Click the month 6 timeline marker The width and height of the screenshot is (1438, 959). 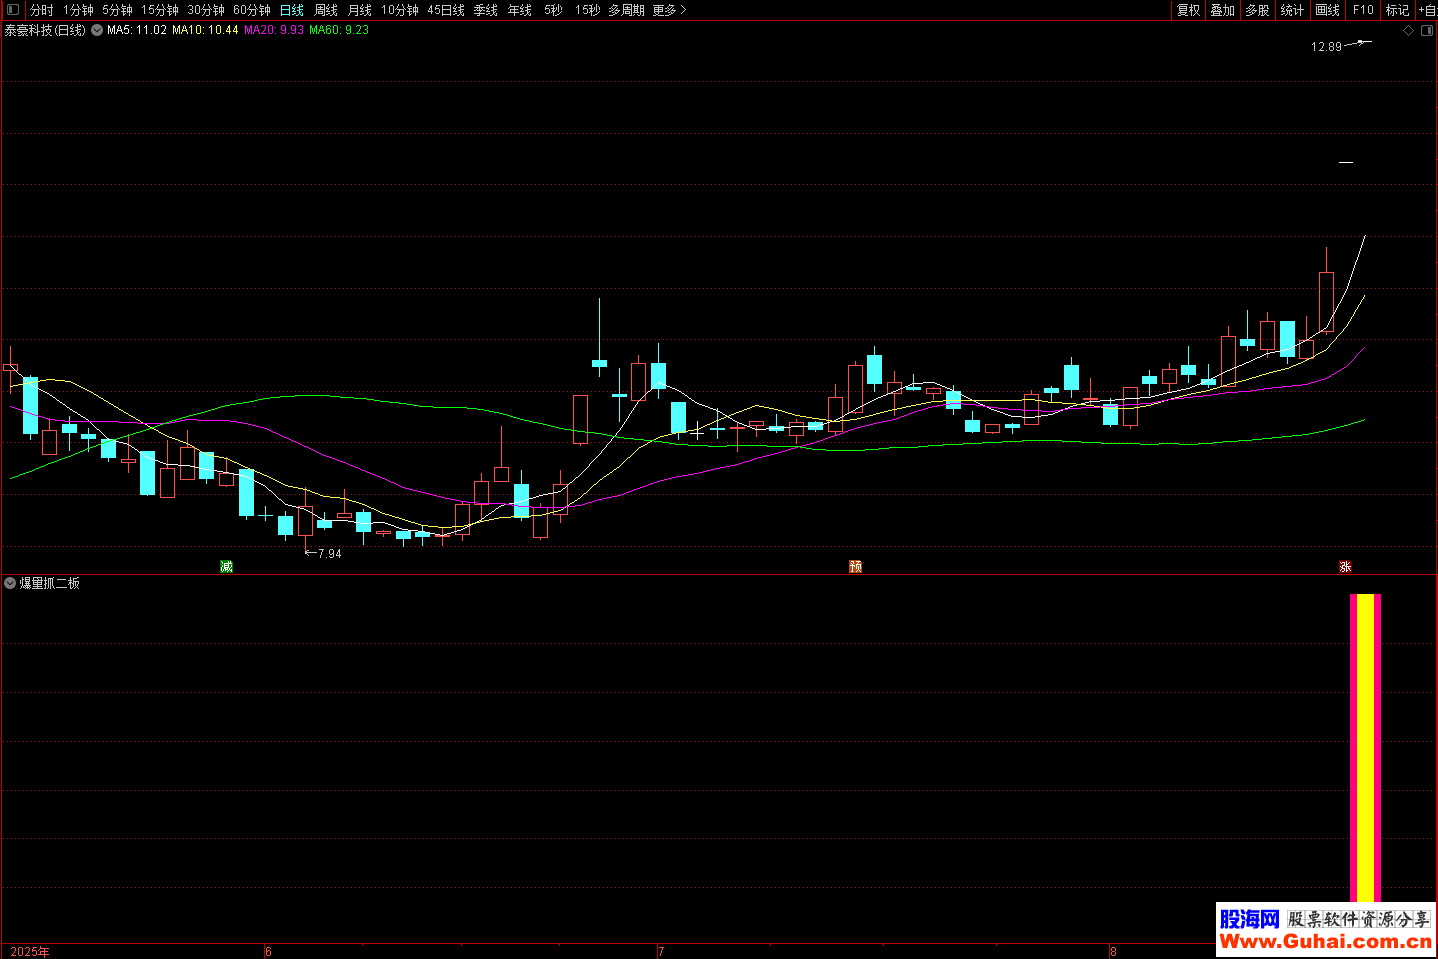pos(268,951)
